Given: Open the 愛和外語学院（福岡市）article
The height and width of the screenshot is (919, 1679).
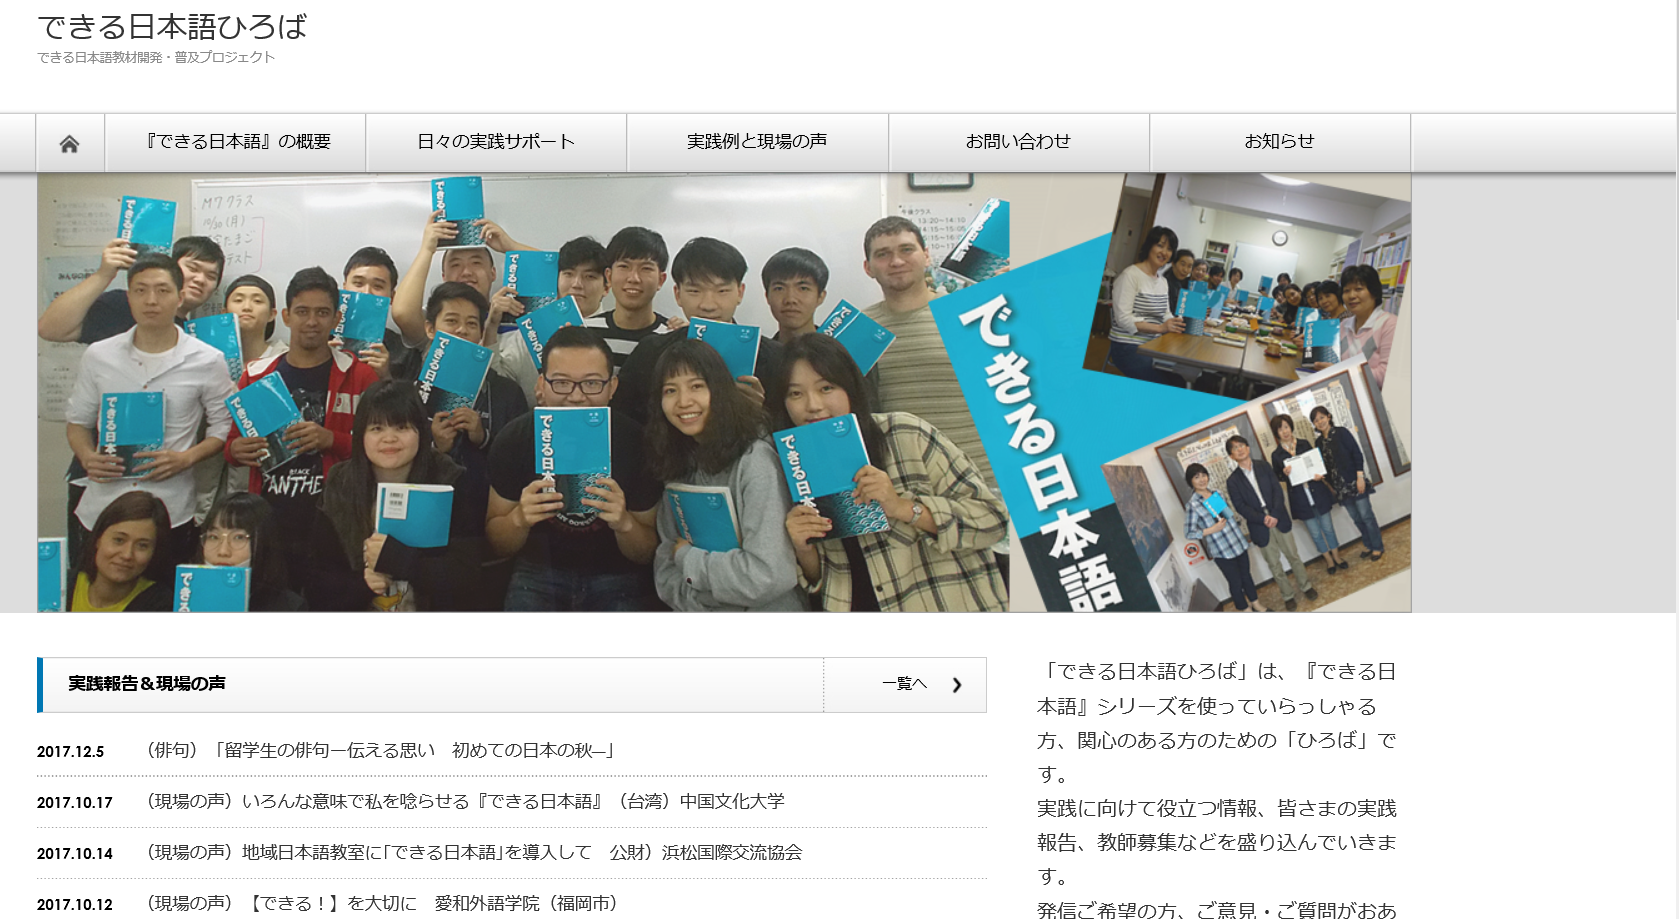Looking at the screenshot, I should pyautogui.click(x=382, y=904).
